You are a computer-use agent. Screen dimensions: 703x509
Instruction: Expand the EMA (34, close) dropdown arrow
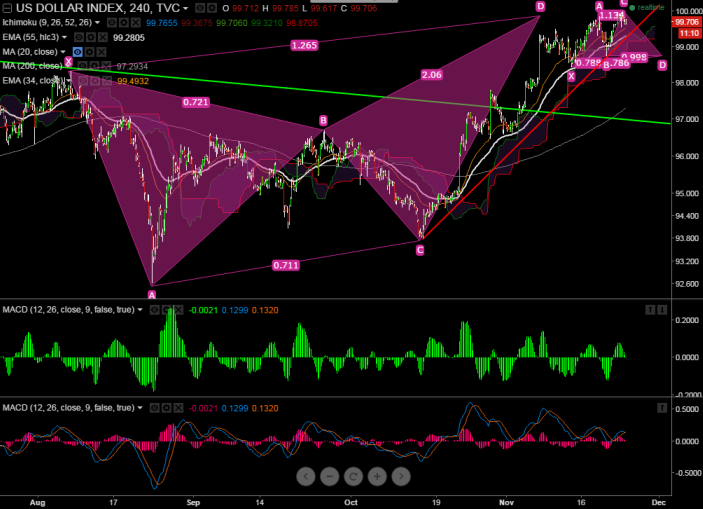click(x=69, y=81)
